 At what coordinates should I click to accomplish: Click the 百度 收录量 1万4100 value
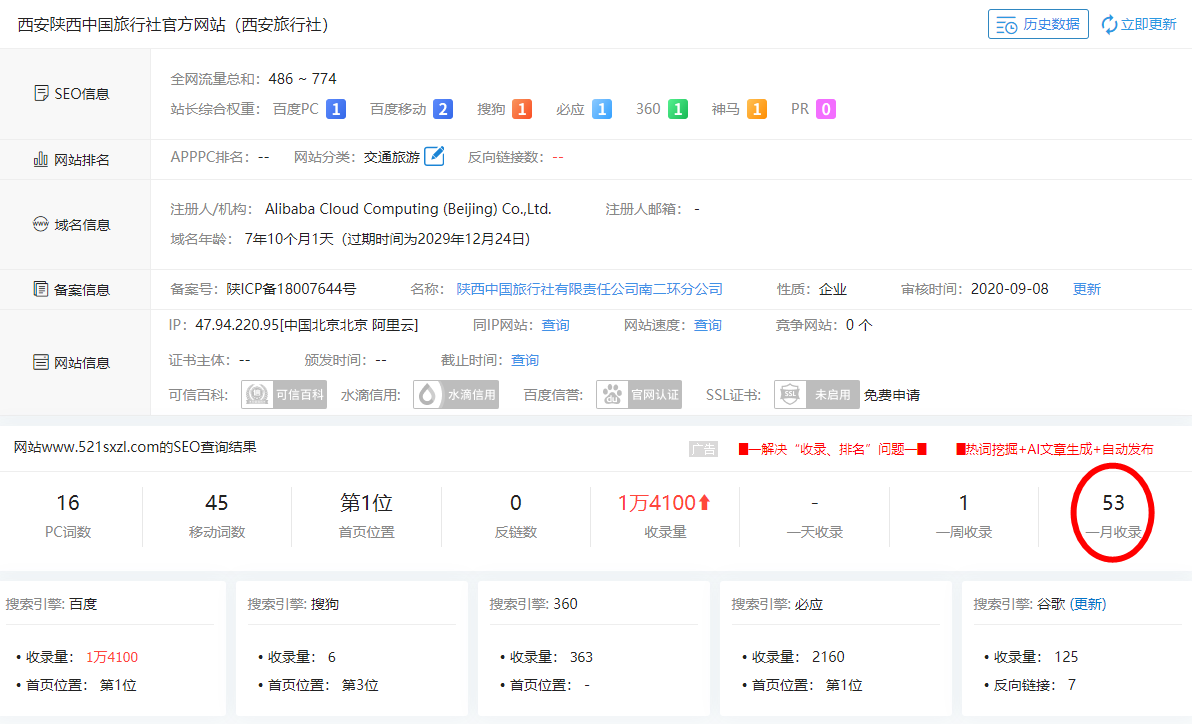tap(112, 657)
